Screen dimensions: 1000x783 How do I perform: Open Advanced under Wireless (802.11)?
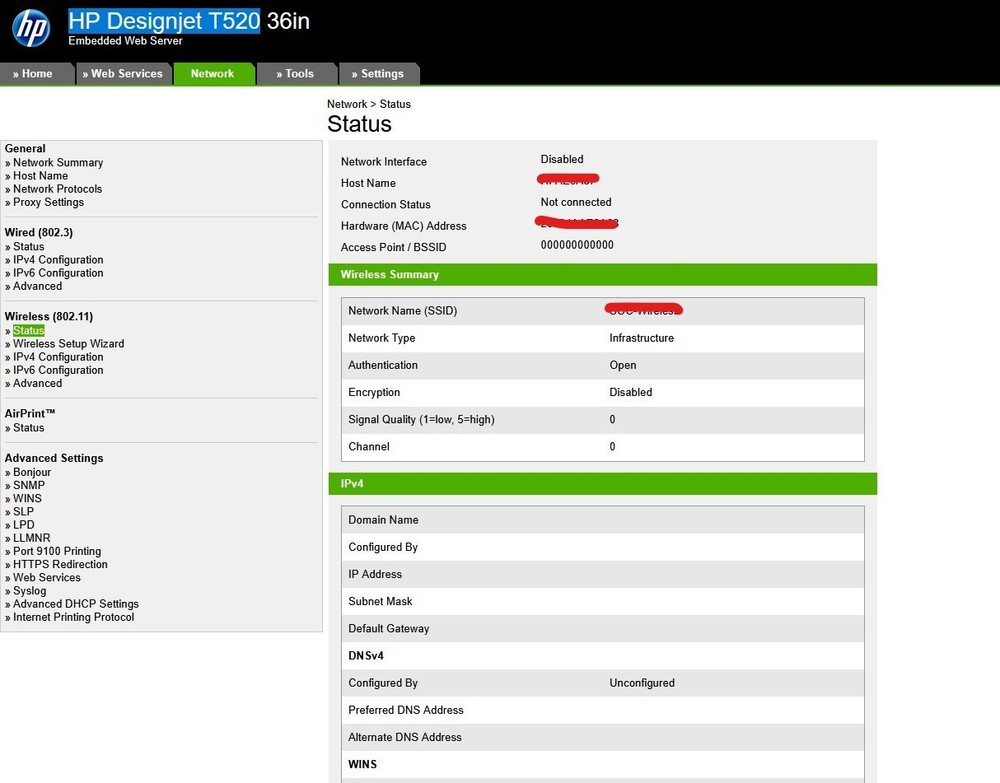tap(38, 383)
